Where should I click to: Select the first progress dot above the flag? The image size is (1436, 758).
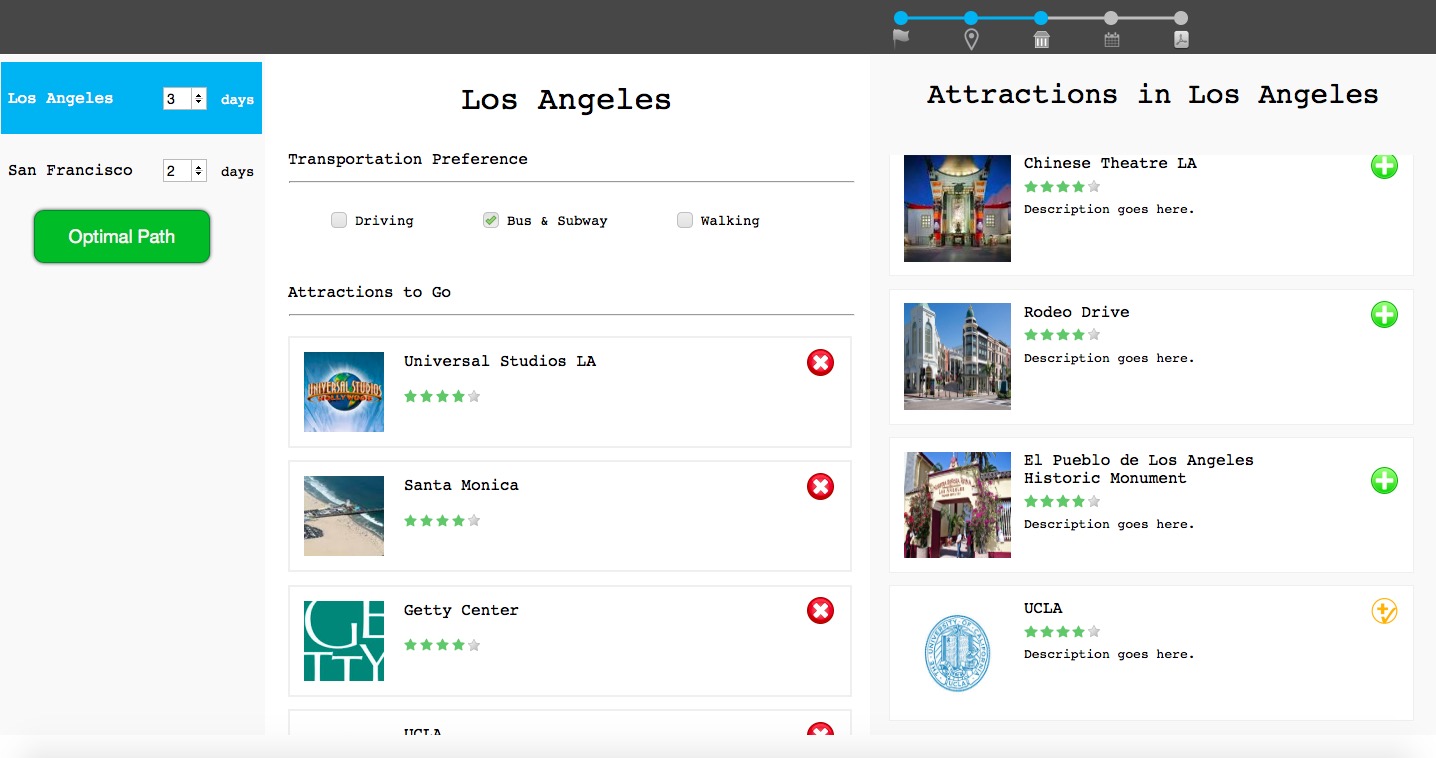901,18
